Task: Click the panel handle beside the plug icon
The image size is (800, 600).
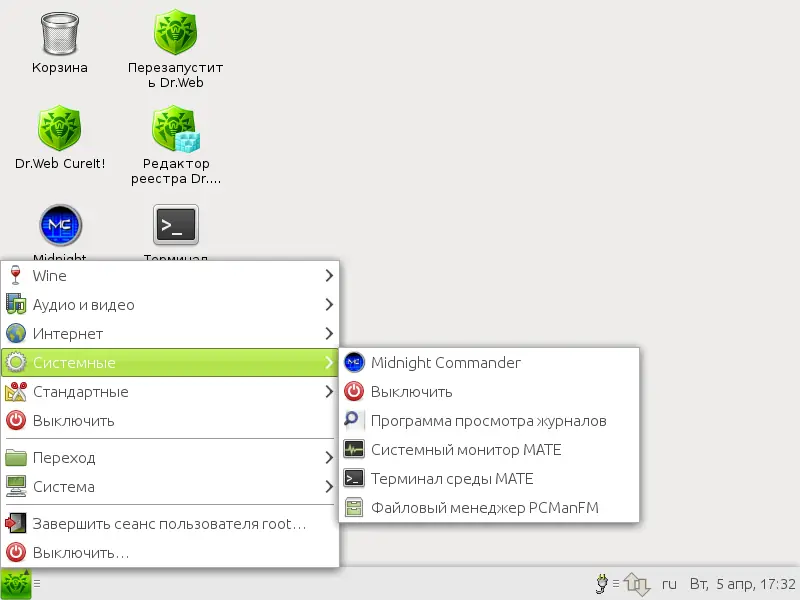Action: point(616,584)
